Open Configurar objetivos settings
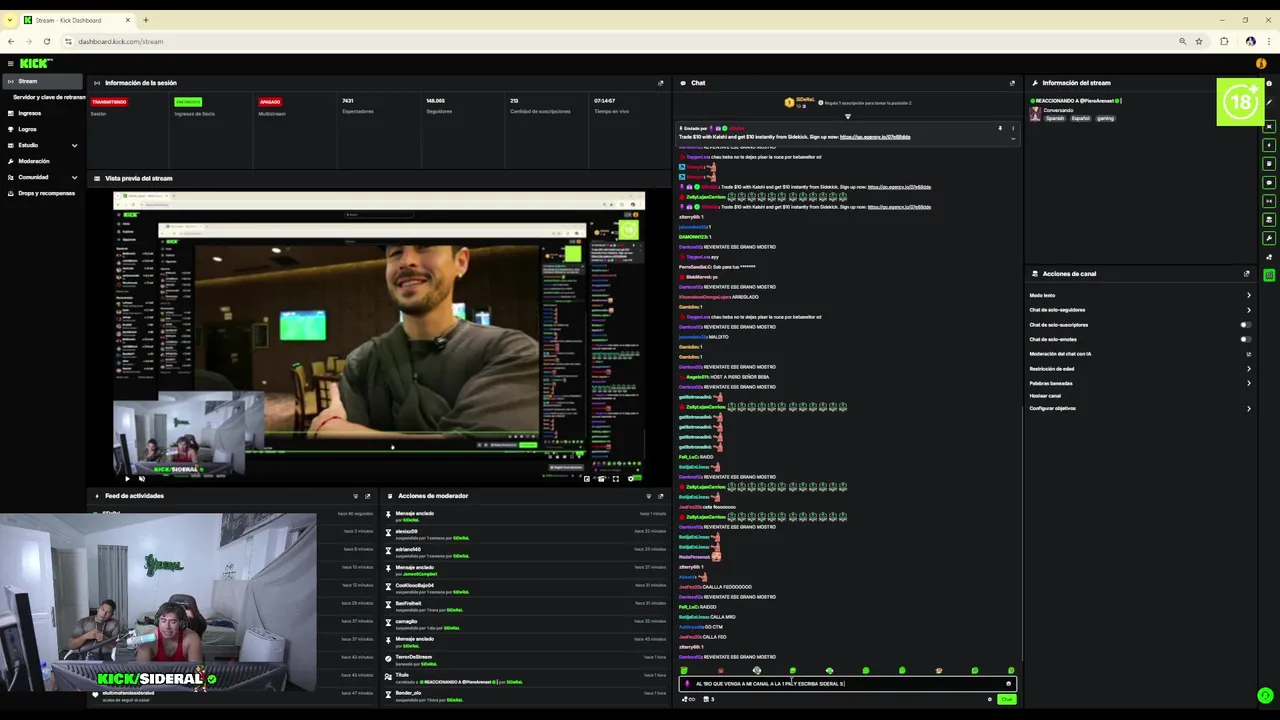 [x=1139, y=408]
